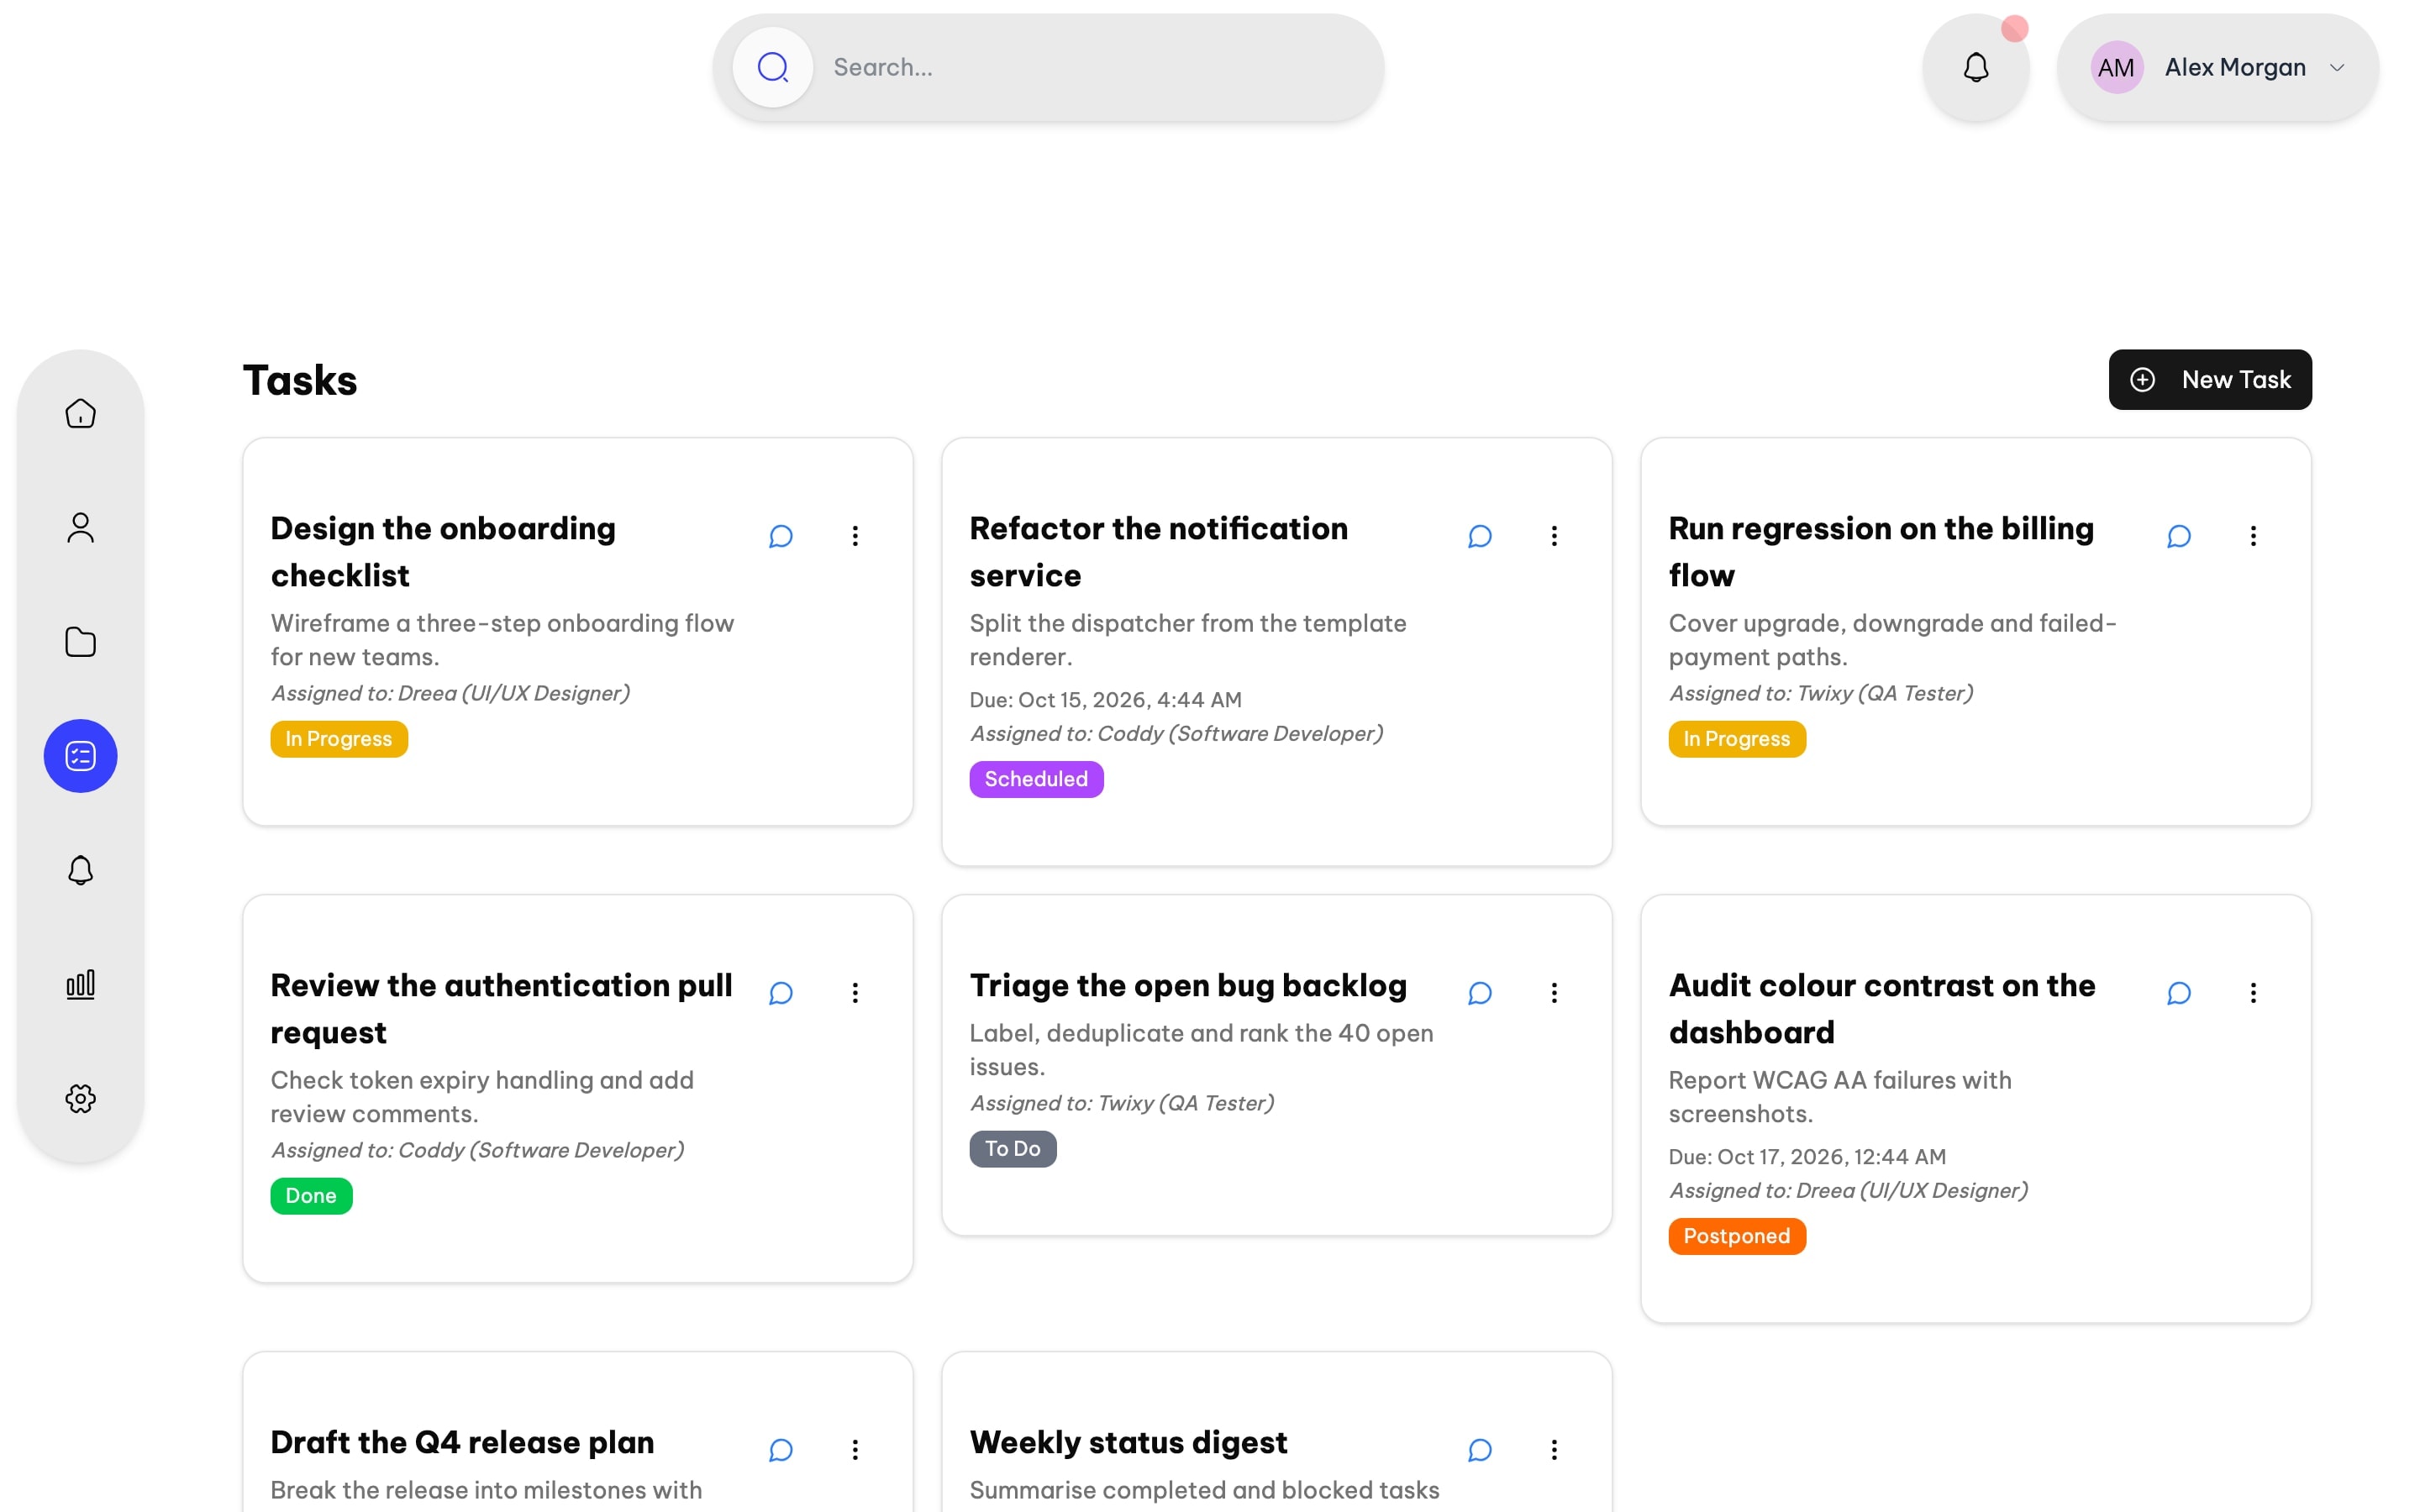
Task: Open the top bar notification bell
Action: pos(1976,67)
